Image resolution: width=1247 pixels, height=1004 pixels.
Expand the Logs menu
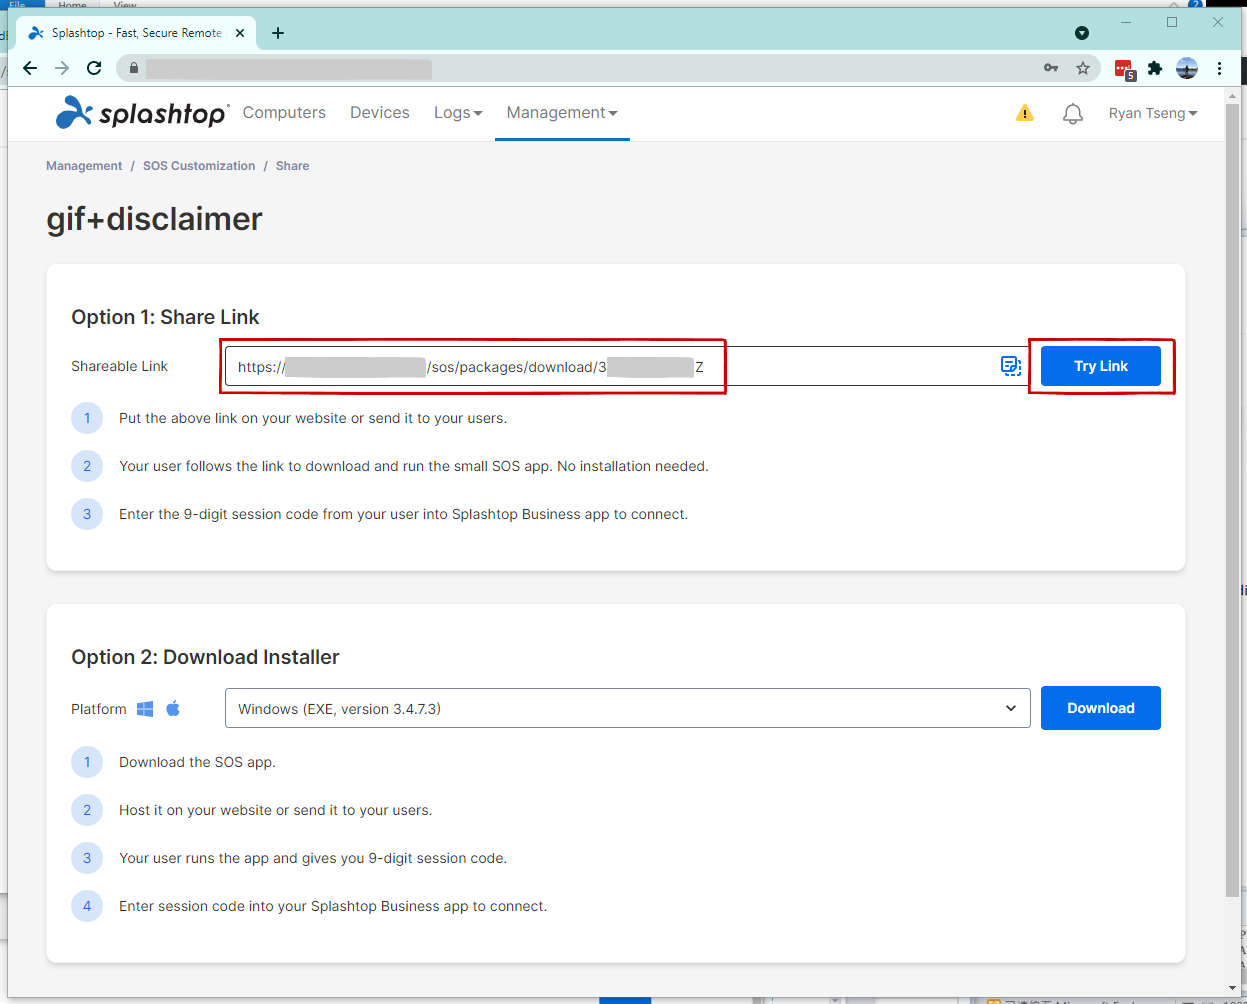tap(458, 113)
